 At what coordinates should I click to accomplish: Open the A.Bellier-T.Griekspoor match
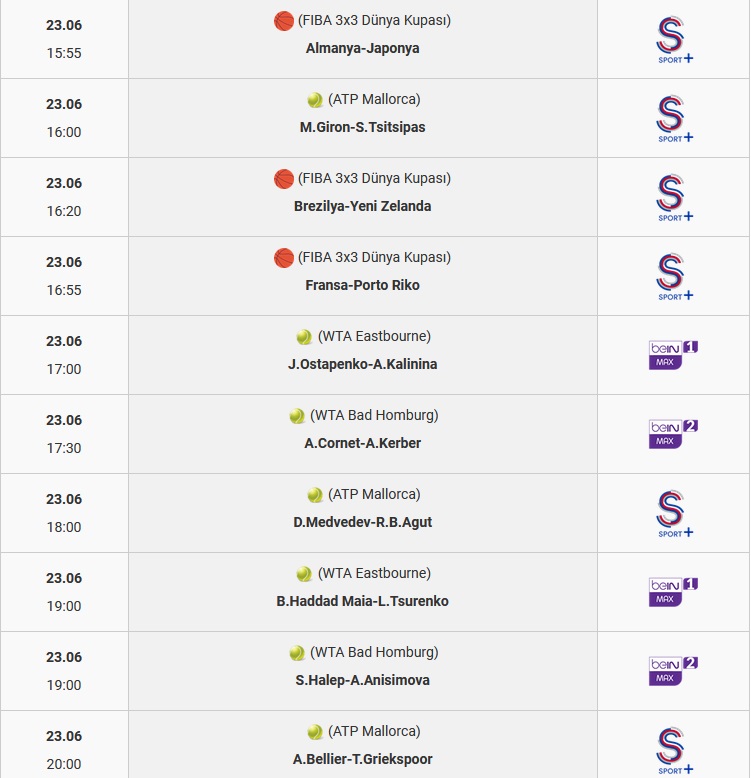pyautogui.click(x=363, y=759)
